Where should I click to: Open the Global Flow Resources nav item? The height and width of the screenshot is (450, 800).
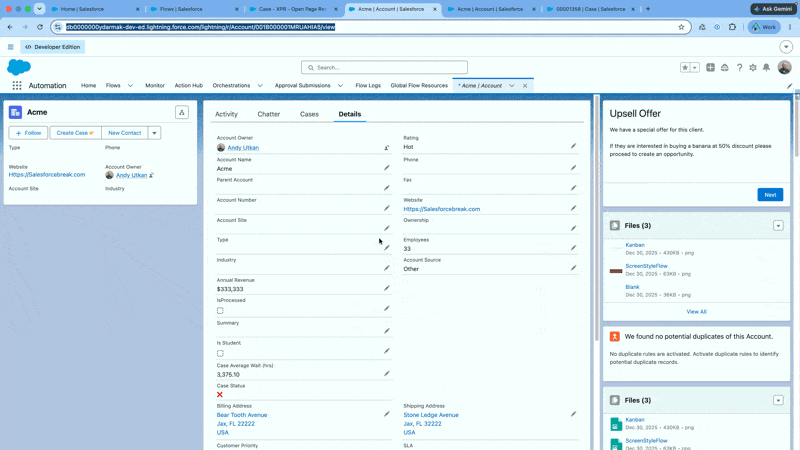pos(419,86)
